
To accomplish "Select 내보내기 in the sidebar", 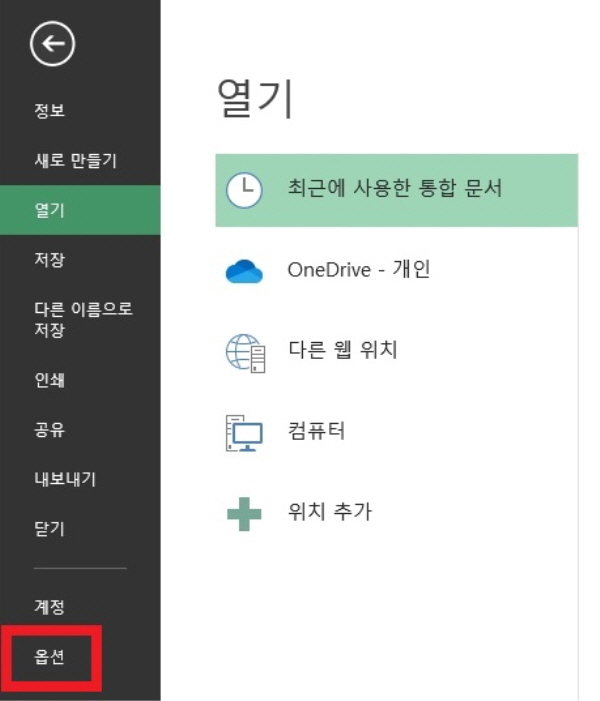I will click(x=65, y=479).
